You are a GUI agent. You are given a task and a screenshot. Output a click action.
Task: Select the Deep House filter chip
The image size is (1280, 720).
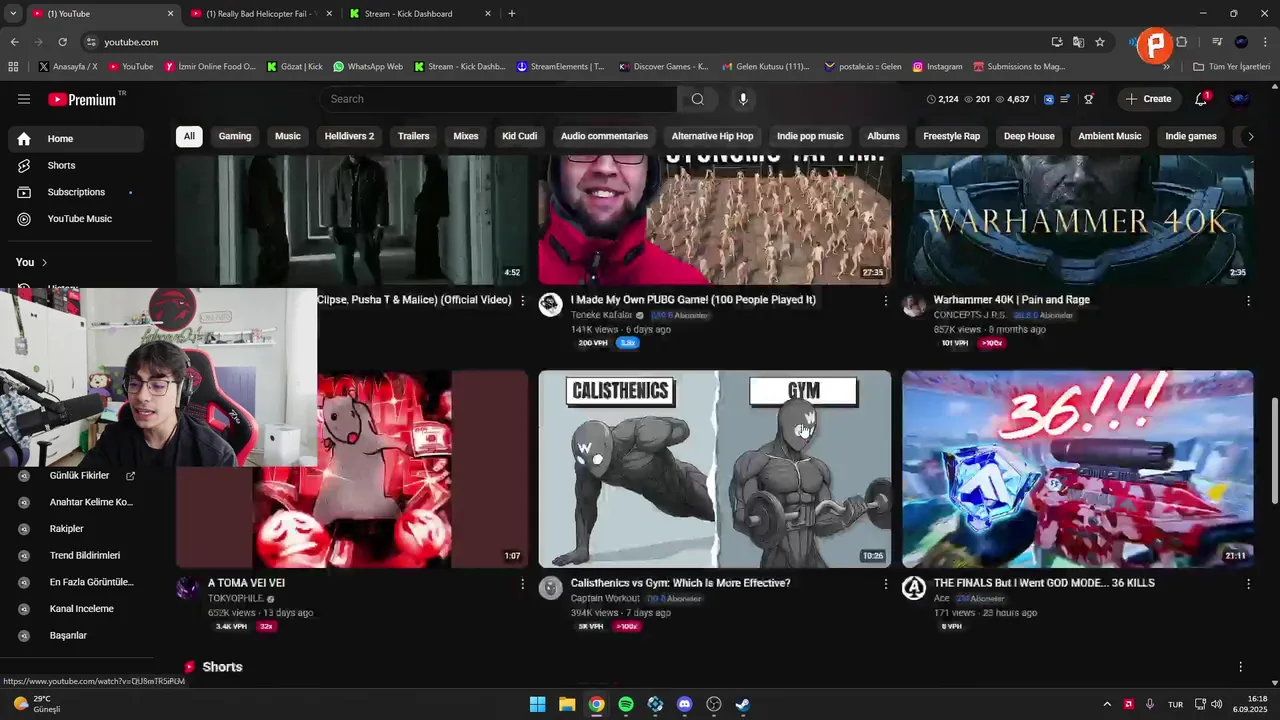(1029, 136)
